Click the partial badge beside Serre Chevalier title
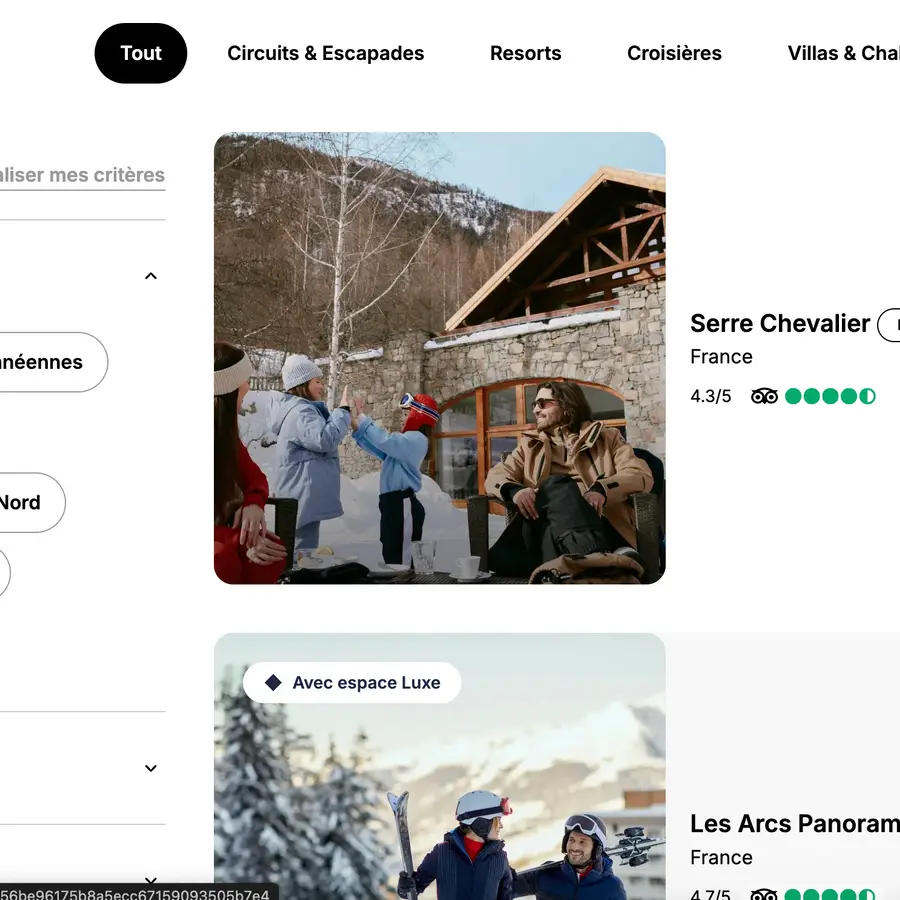This screenshot has height=900, width=900. [x=889, y=325]
